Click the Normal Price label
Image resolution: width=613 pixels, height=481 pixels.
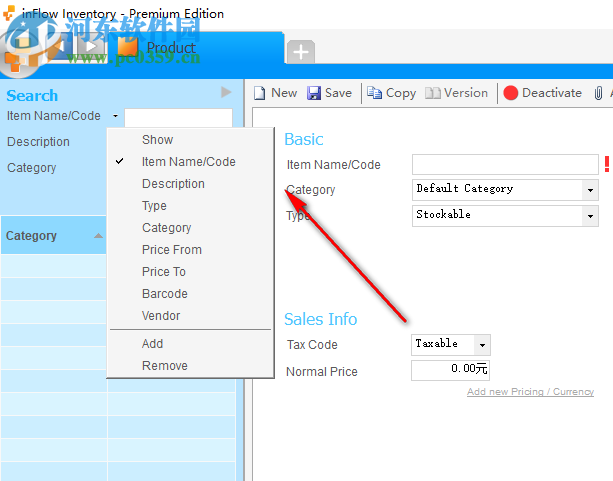322,372
